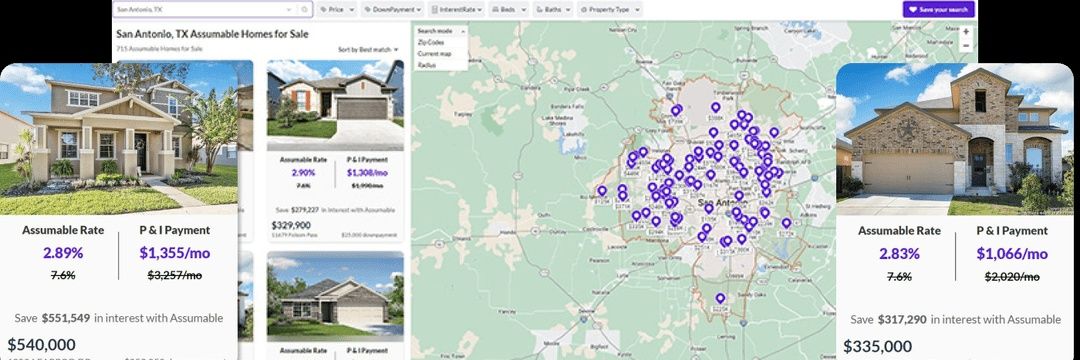Open the Beds filter dropdown
Viewport: 1080px width, 360px height.
(x=508, y=10)
